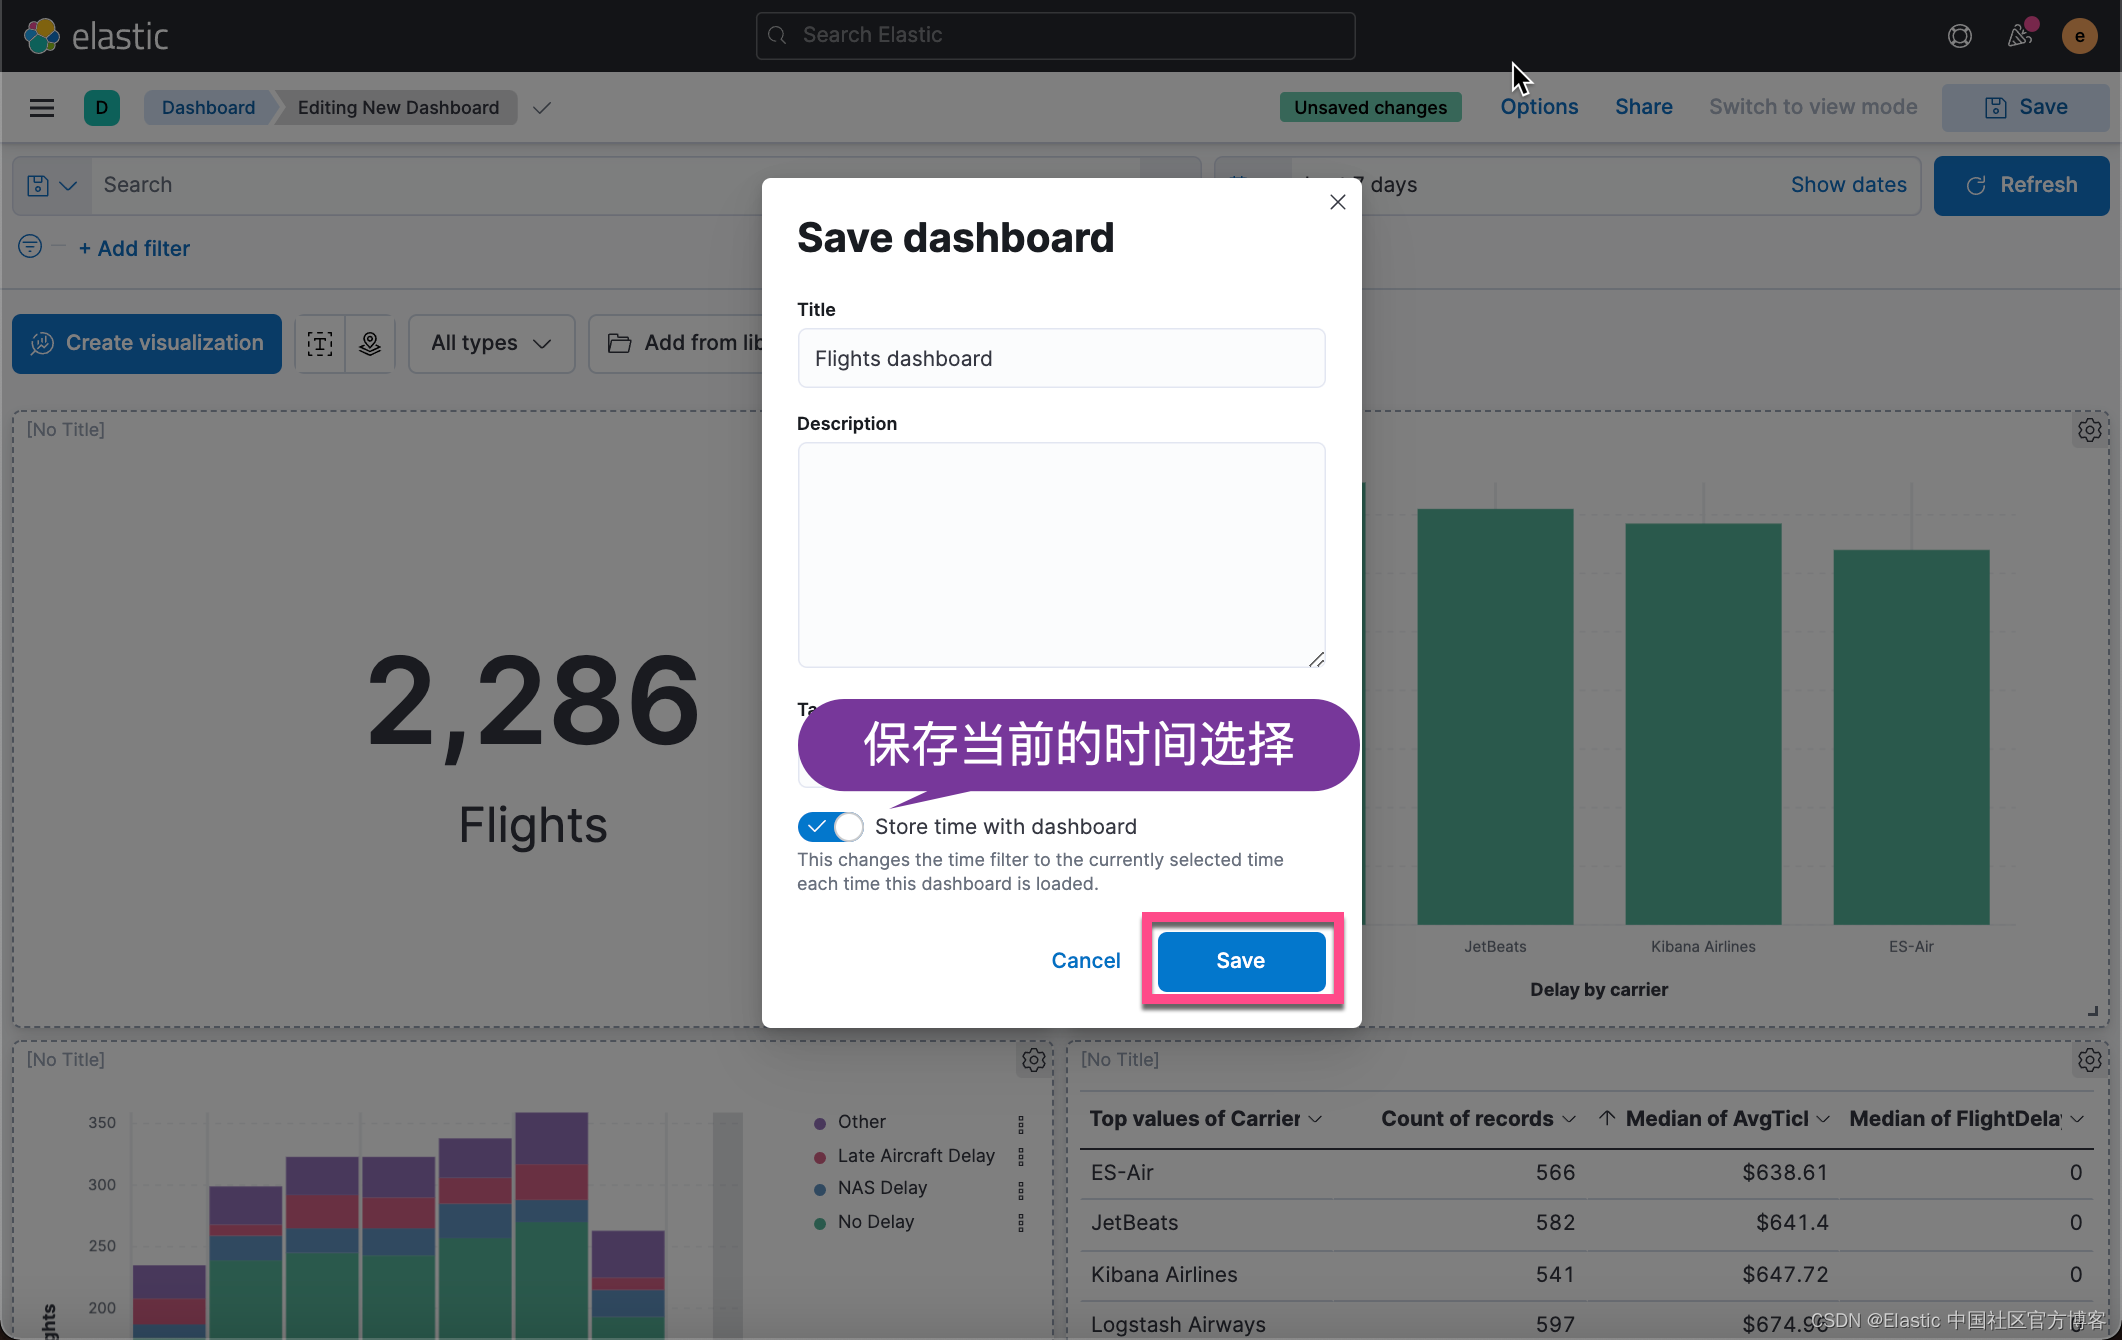Expand Count of records column menu

1568,1119
